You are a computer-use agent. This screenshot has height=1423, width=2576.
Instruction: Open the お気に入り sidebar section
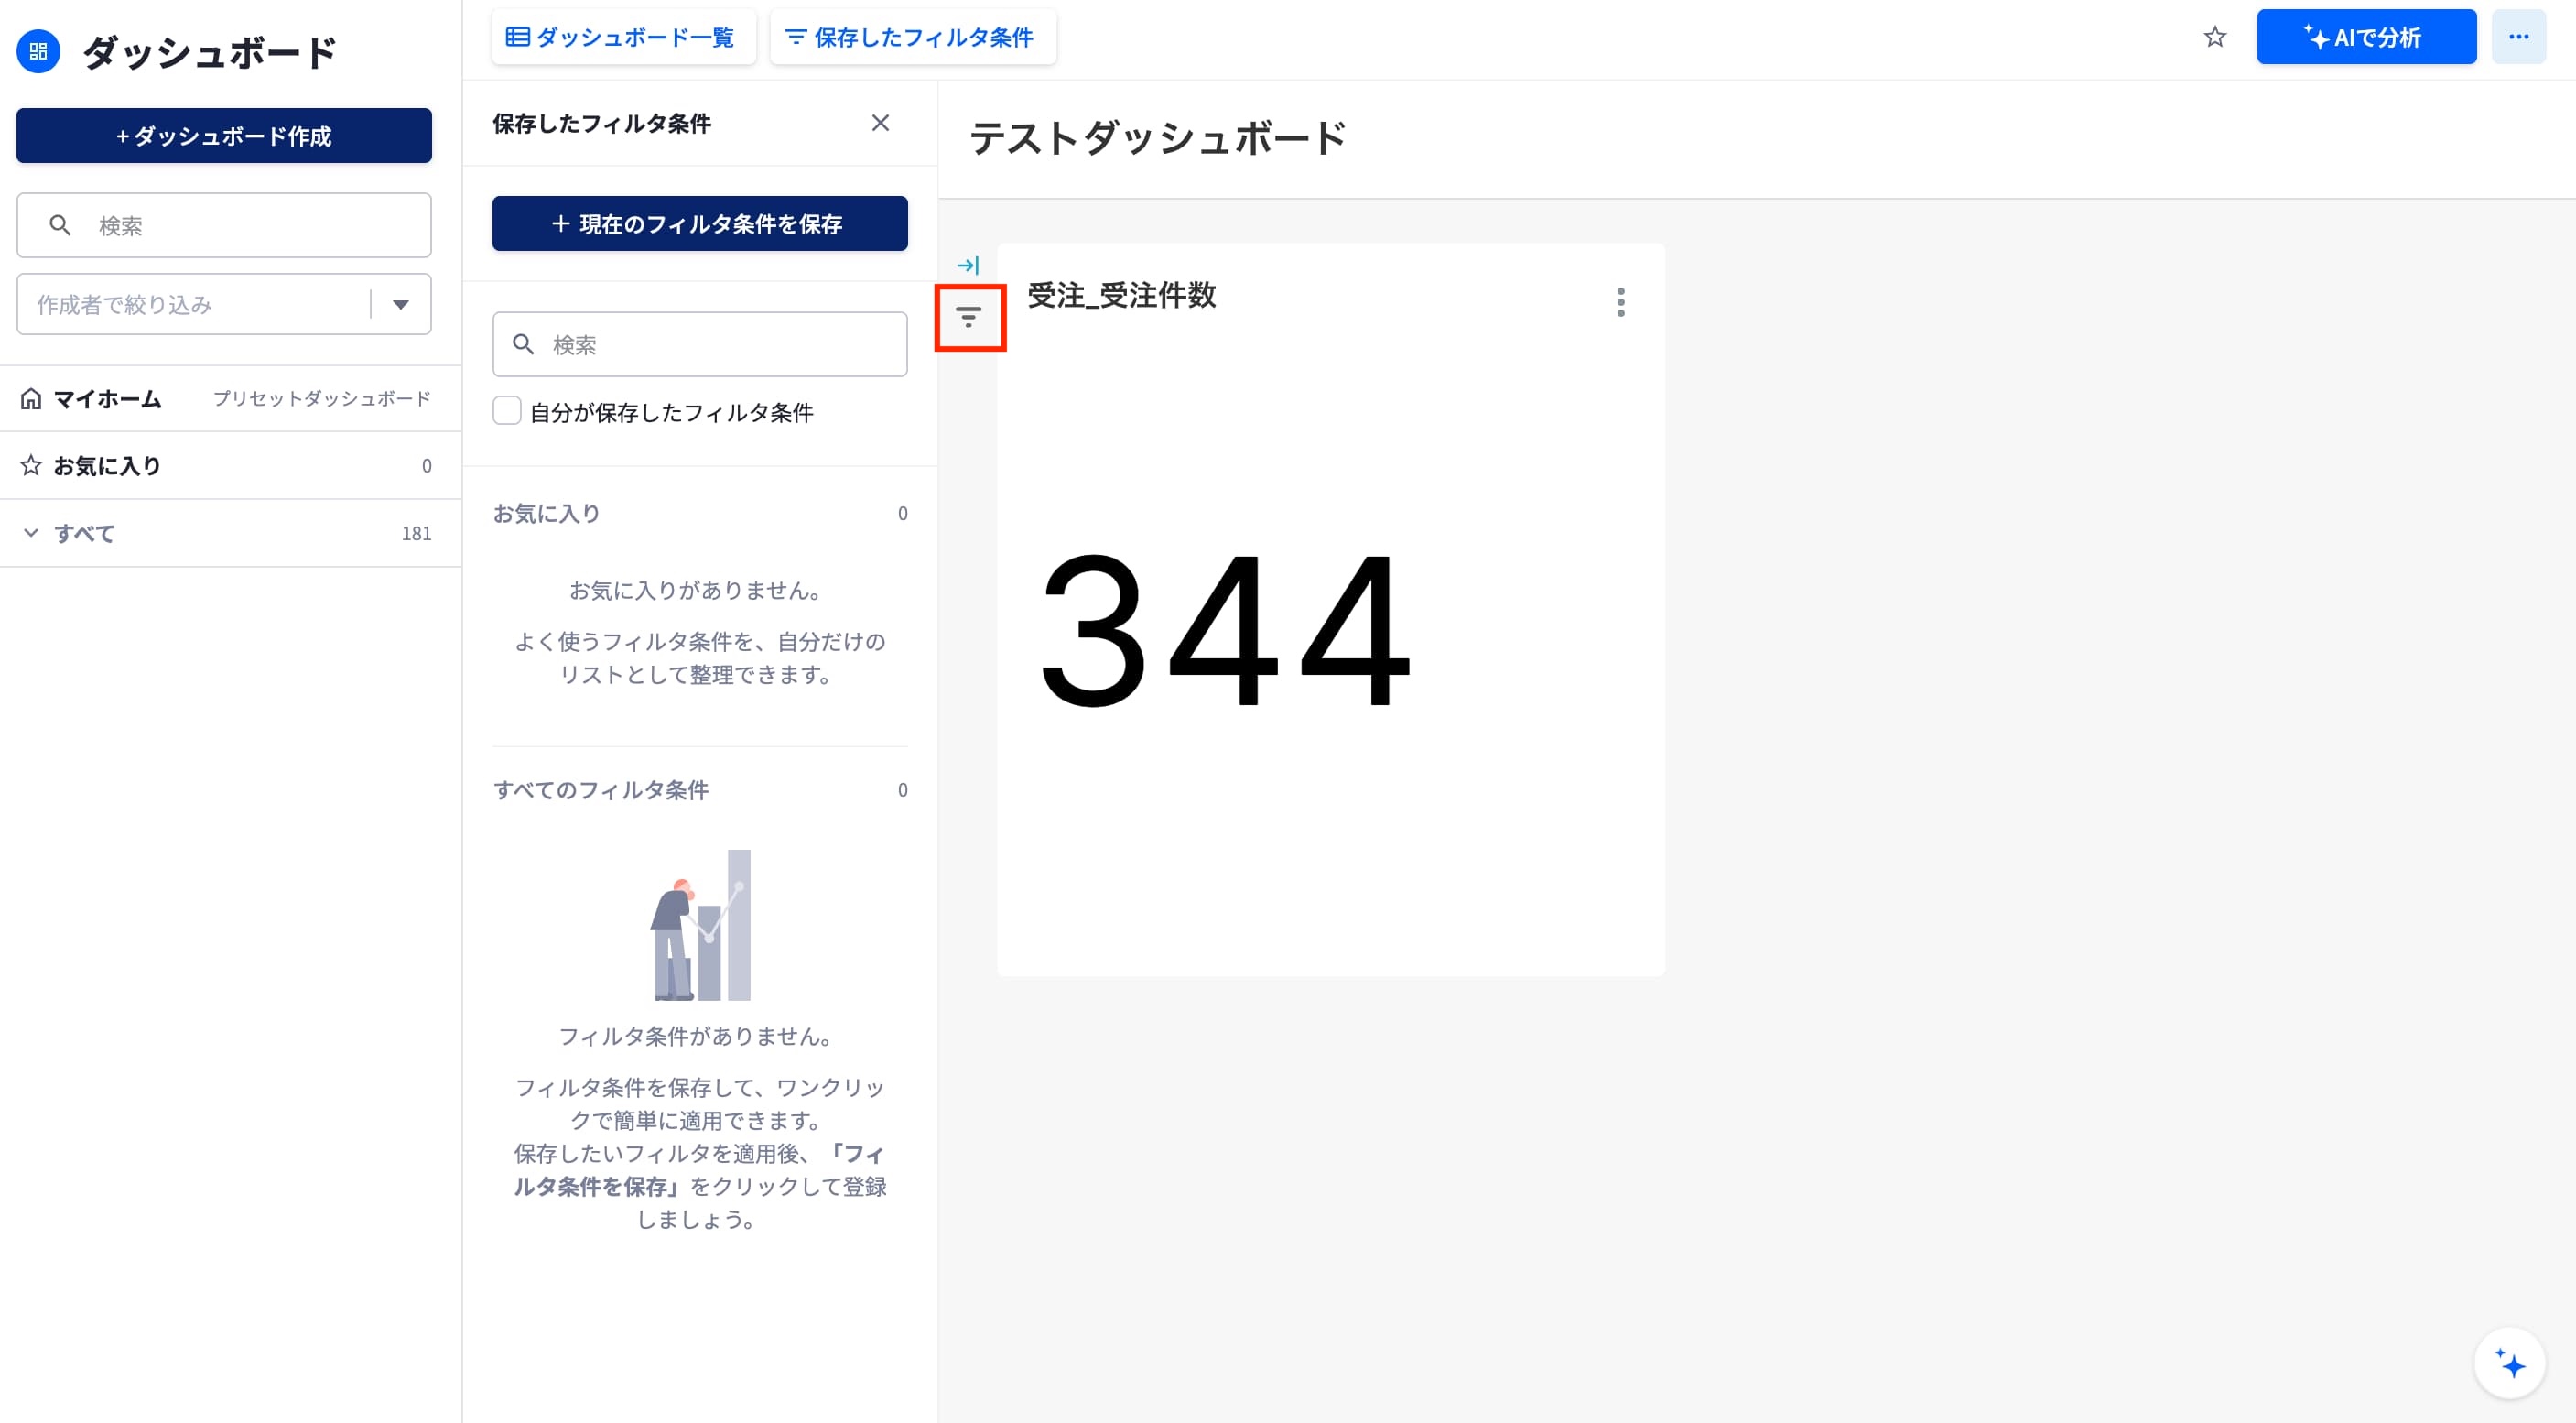point(231,466)
